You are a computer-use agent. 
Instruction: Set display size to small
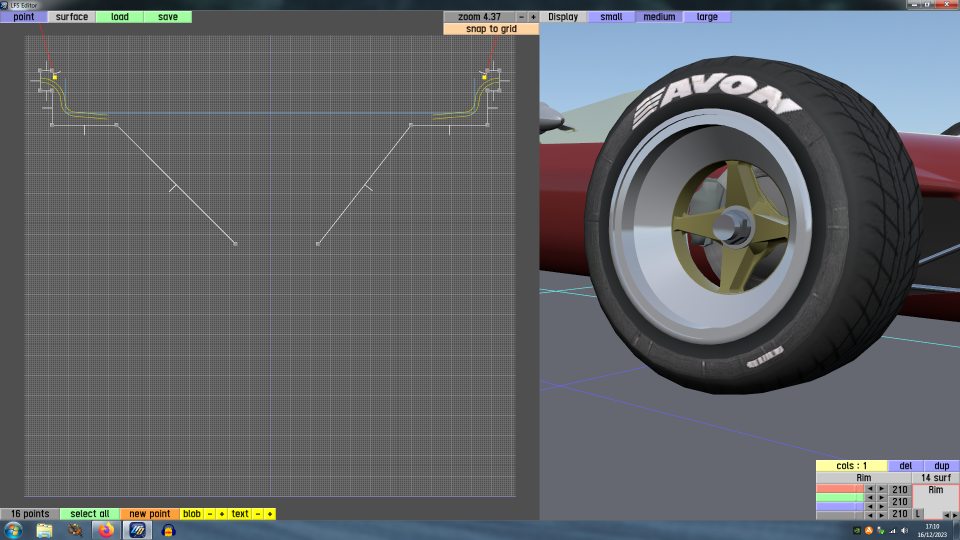pyautogui.click(x=611, y=17)
